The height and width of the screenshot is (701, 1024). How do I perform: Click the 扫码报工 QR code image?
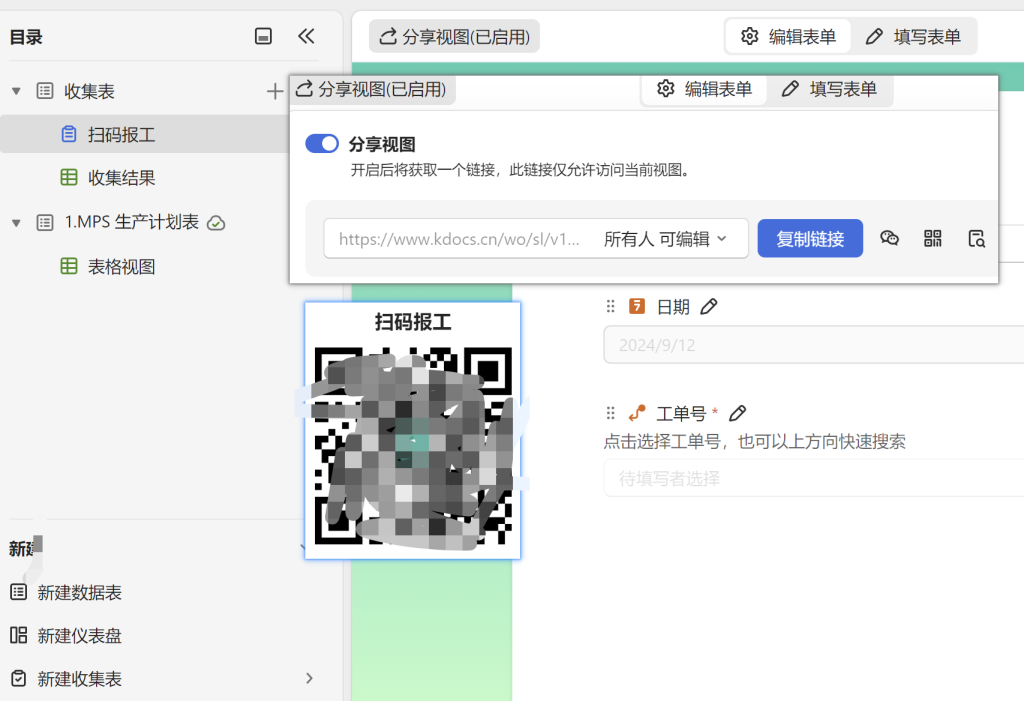coord(413,446)
